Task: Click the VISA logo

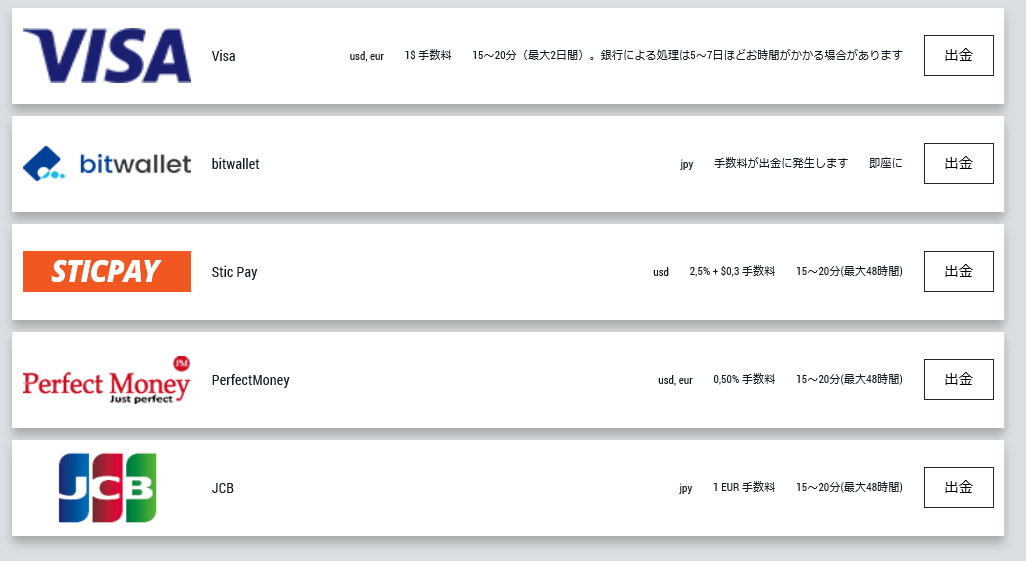Action: pyautogui.click(x=107, y=56)
